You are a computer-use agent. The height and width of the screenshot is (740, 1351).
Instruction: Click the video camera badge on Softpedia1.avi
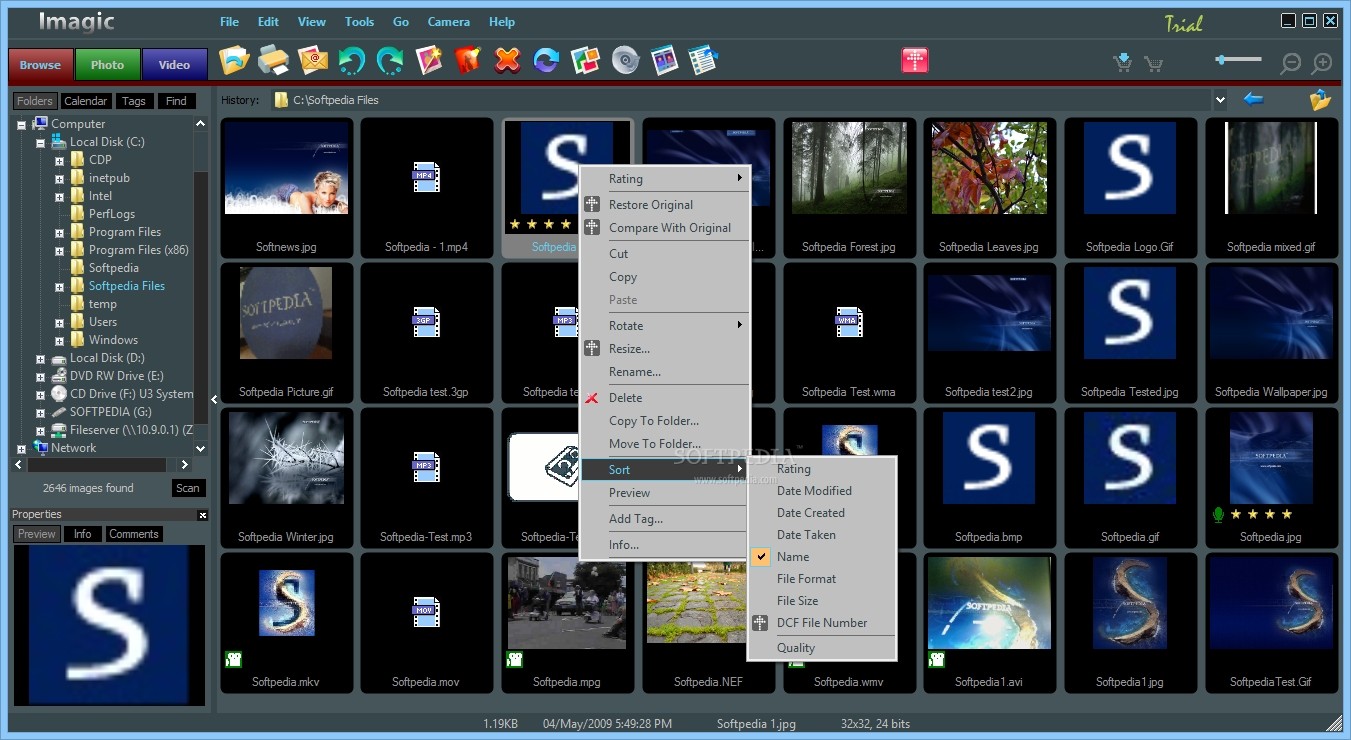click(937, 659)
